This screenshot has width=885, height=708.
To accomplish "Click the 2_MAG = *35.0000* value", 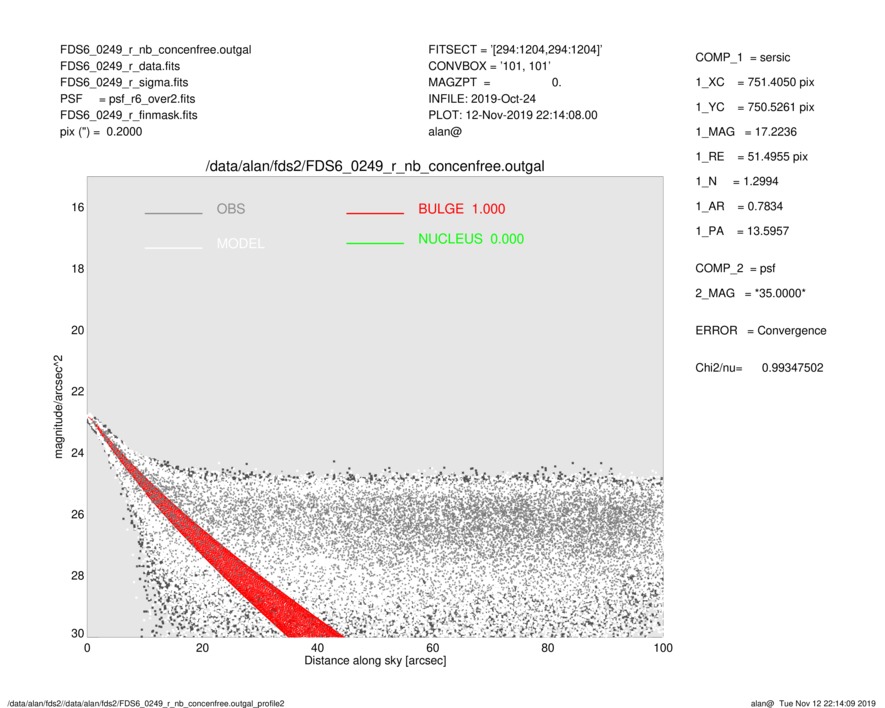I will 751,294.
